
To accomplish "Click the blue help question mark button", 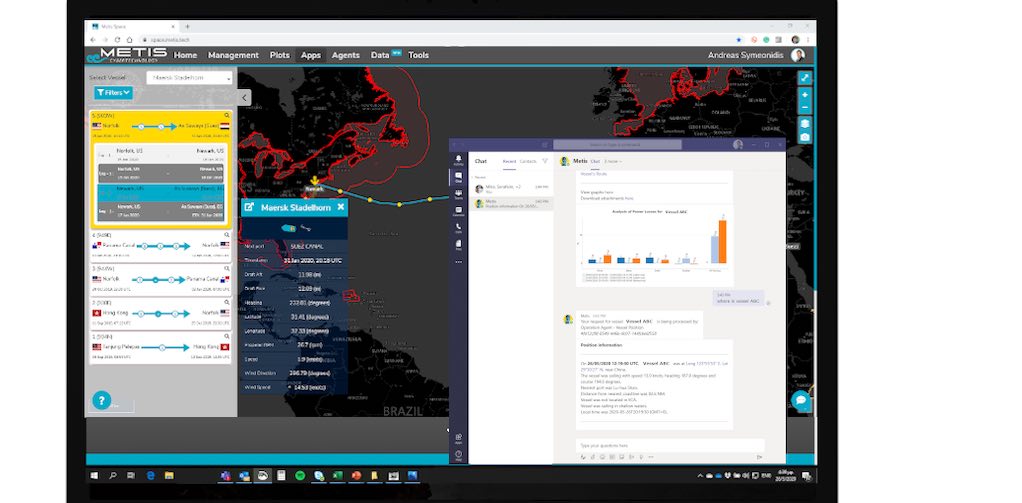I will [x=102, y=400].
